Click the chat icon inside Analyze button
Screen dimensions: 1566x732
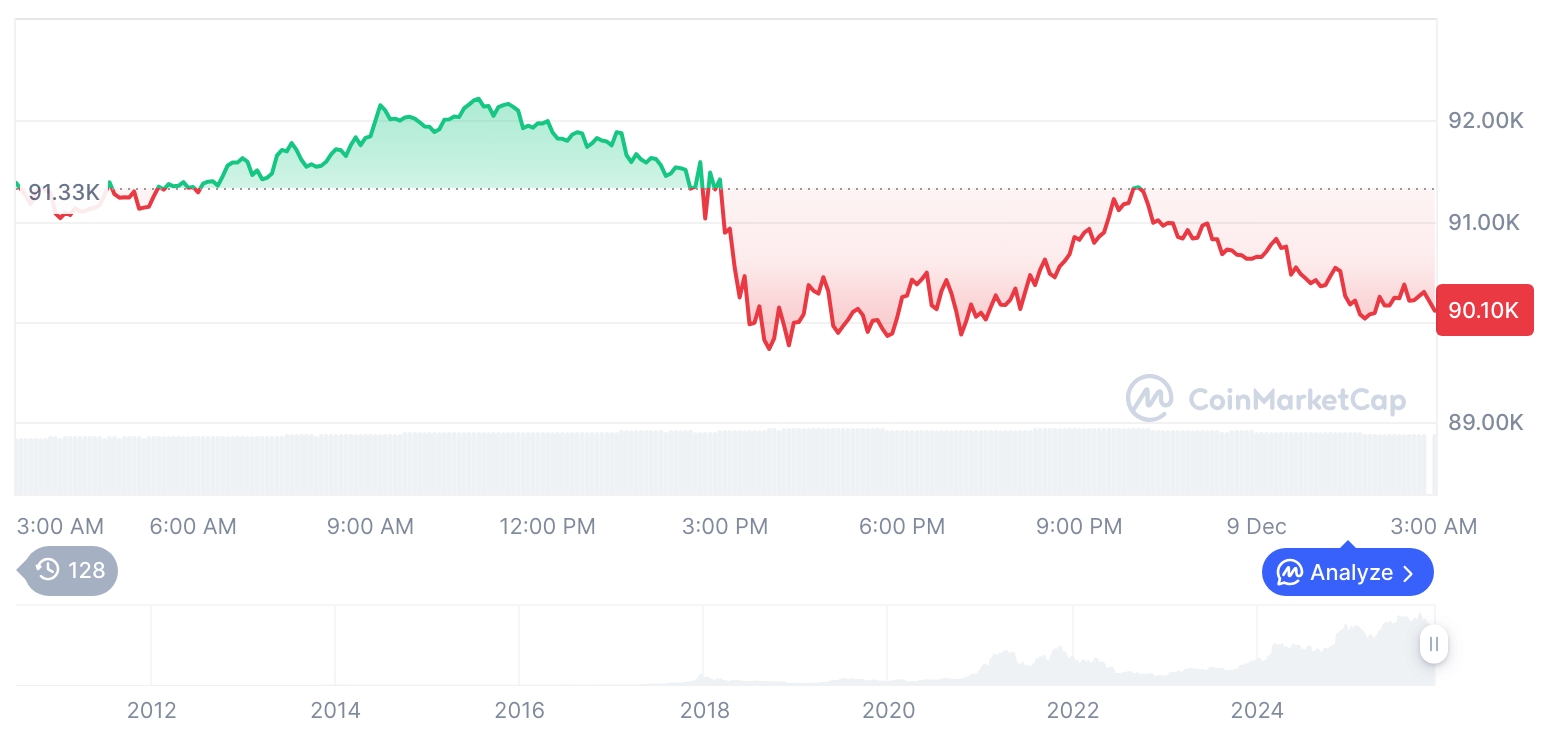(1290, 573)
